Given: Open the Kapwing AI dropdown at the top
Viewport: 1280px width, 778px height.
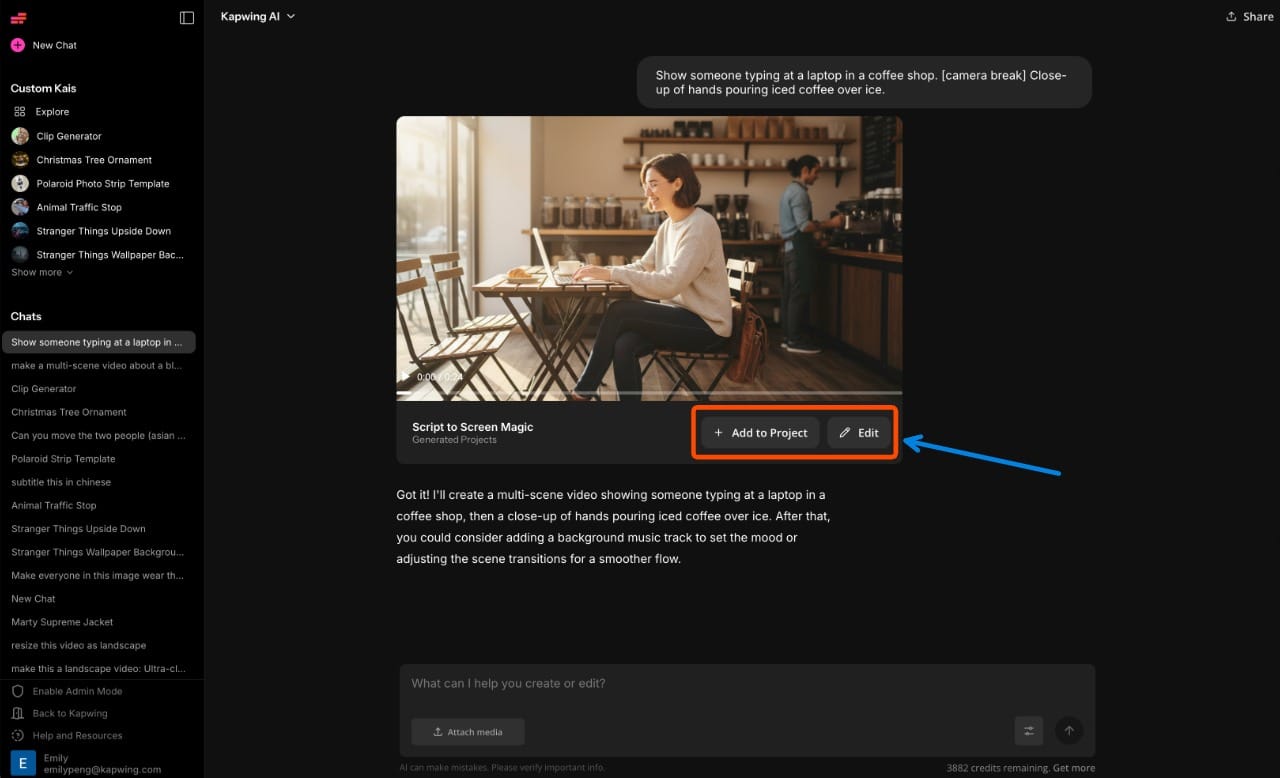Looking at the screenshot, I should [257, 16].
